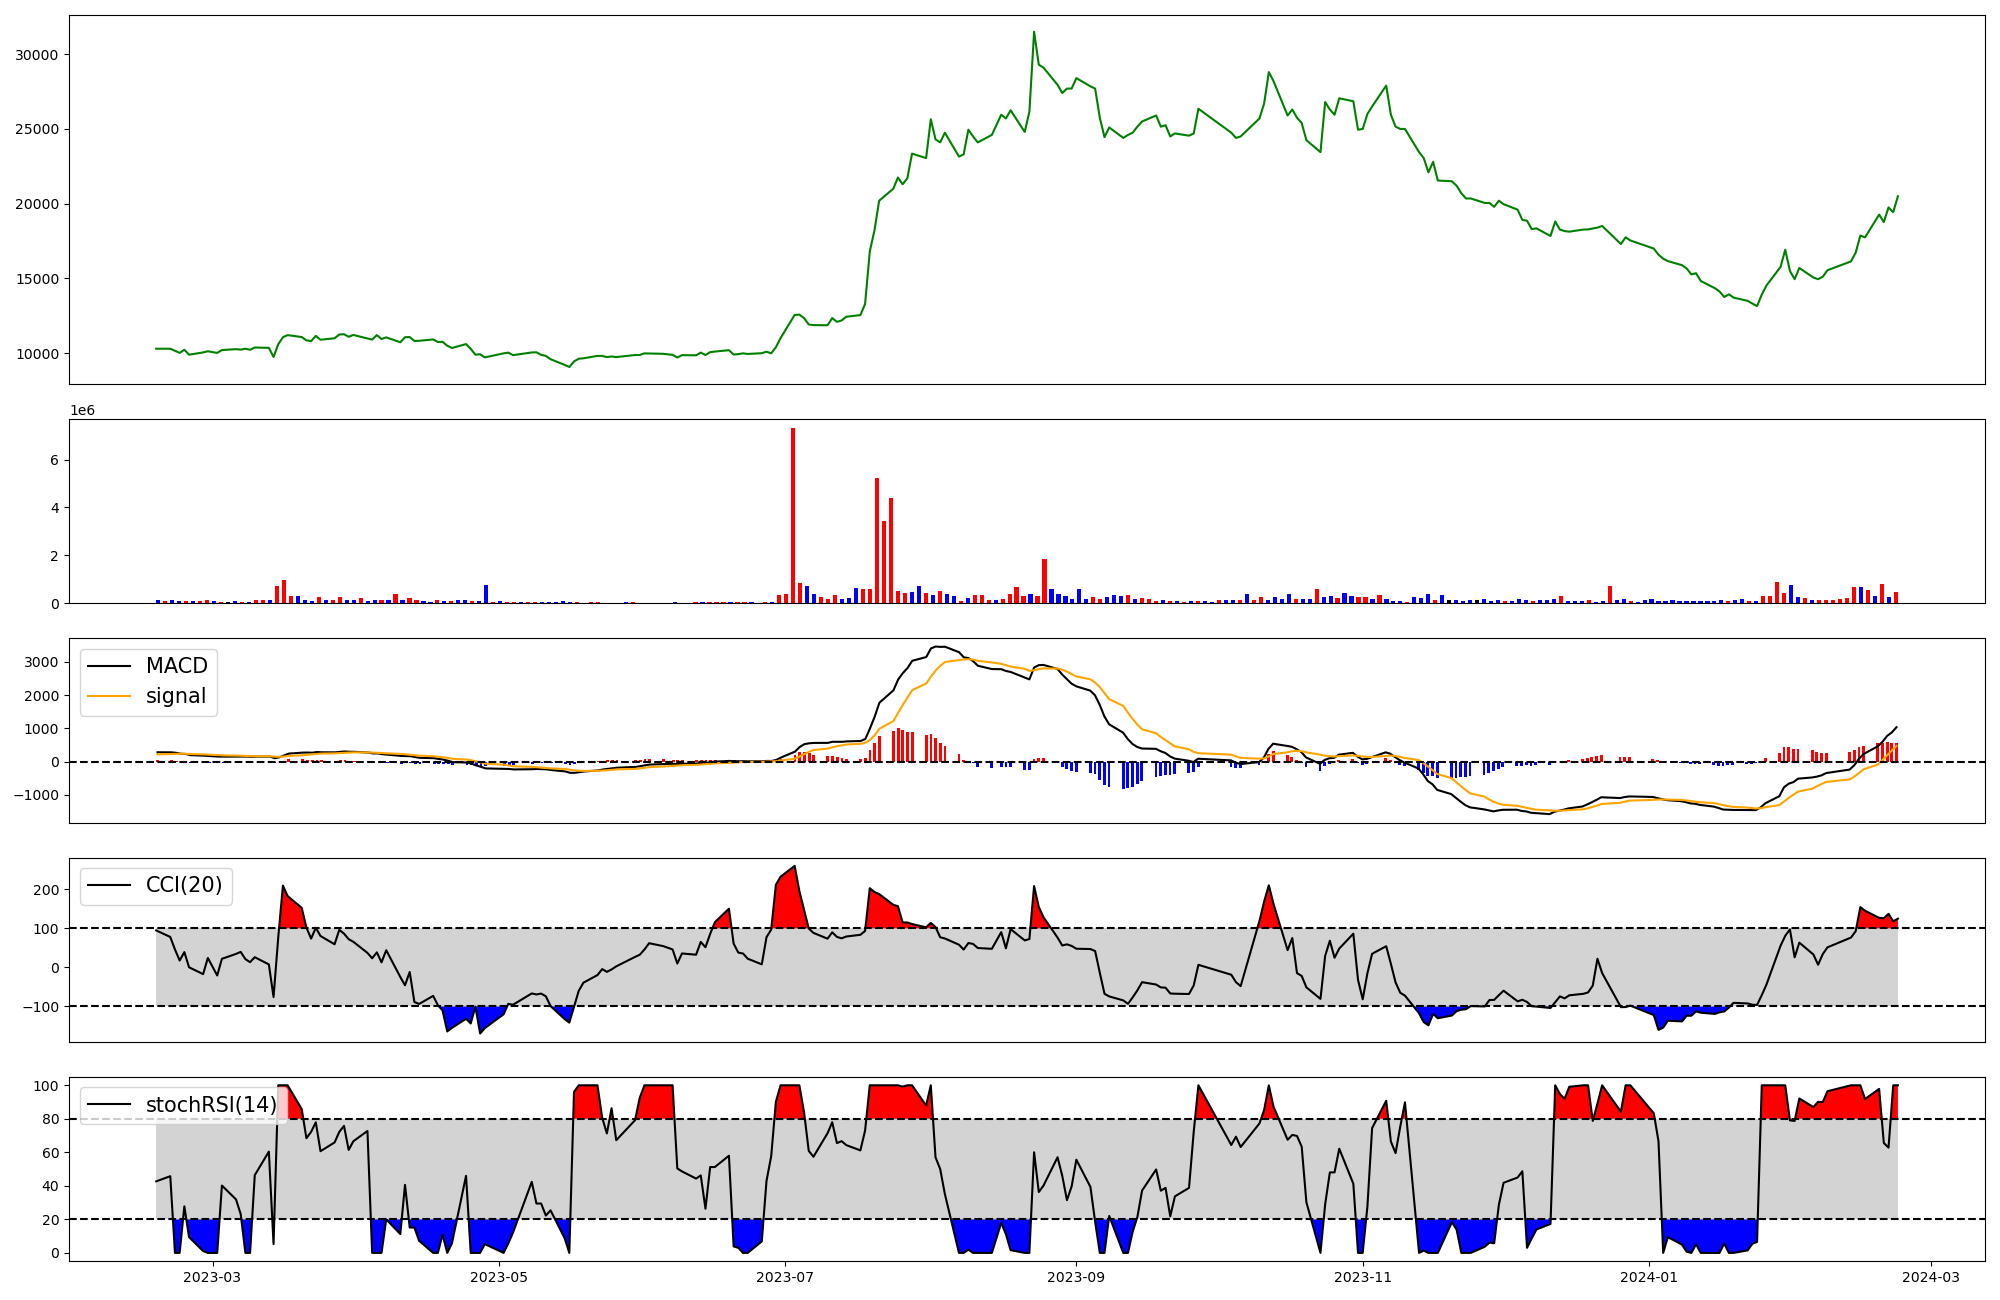Image resolution: width=2000 pixels, height=1300 pixels.
Task: Click the second-tallest red volume bar
Action: click(x=877, y=540)
